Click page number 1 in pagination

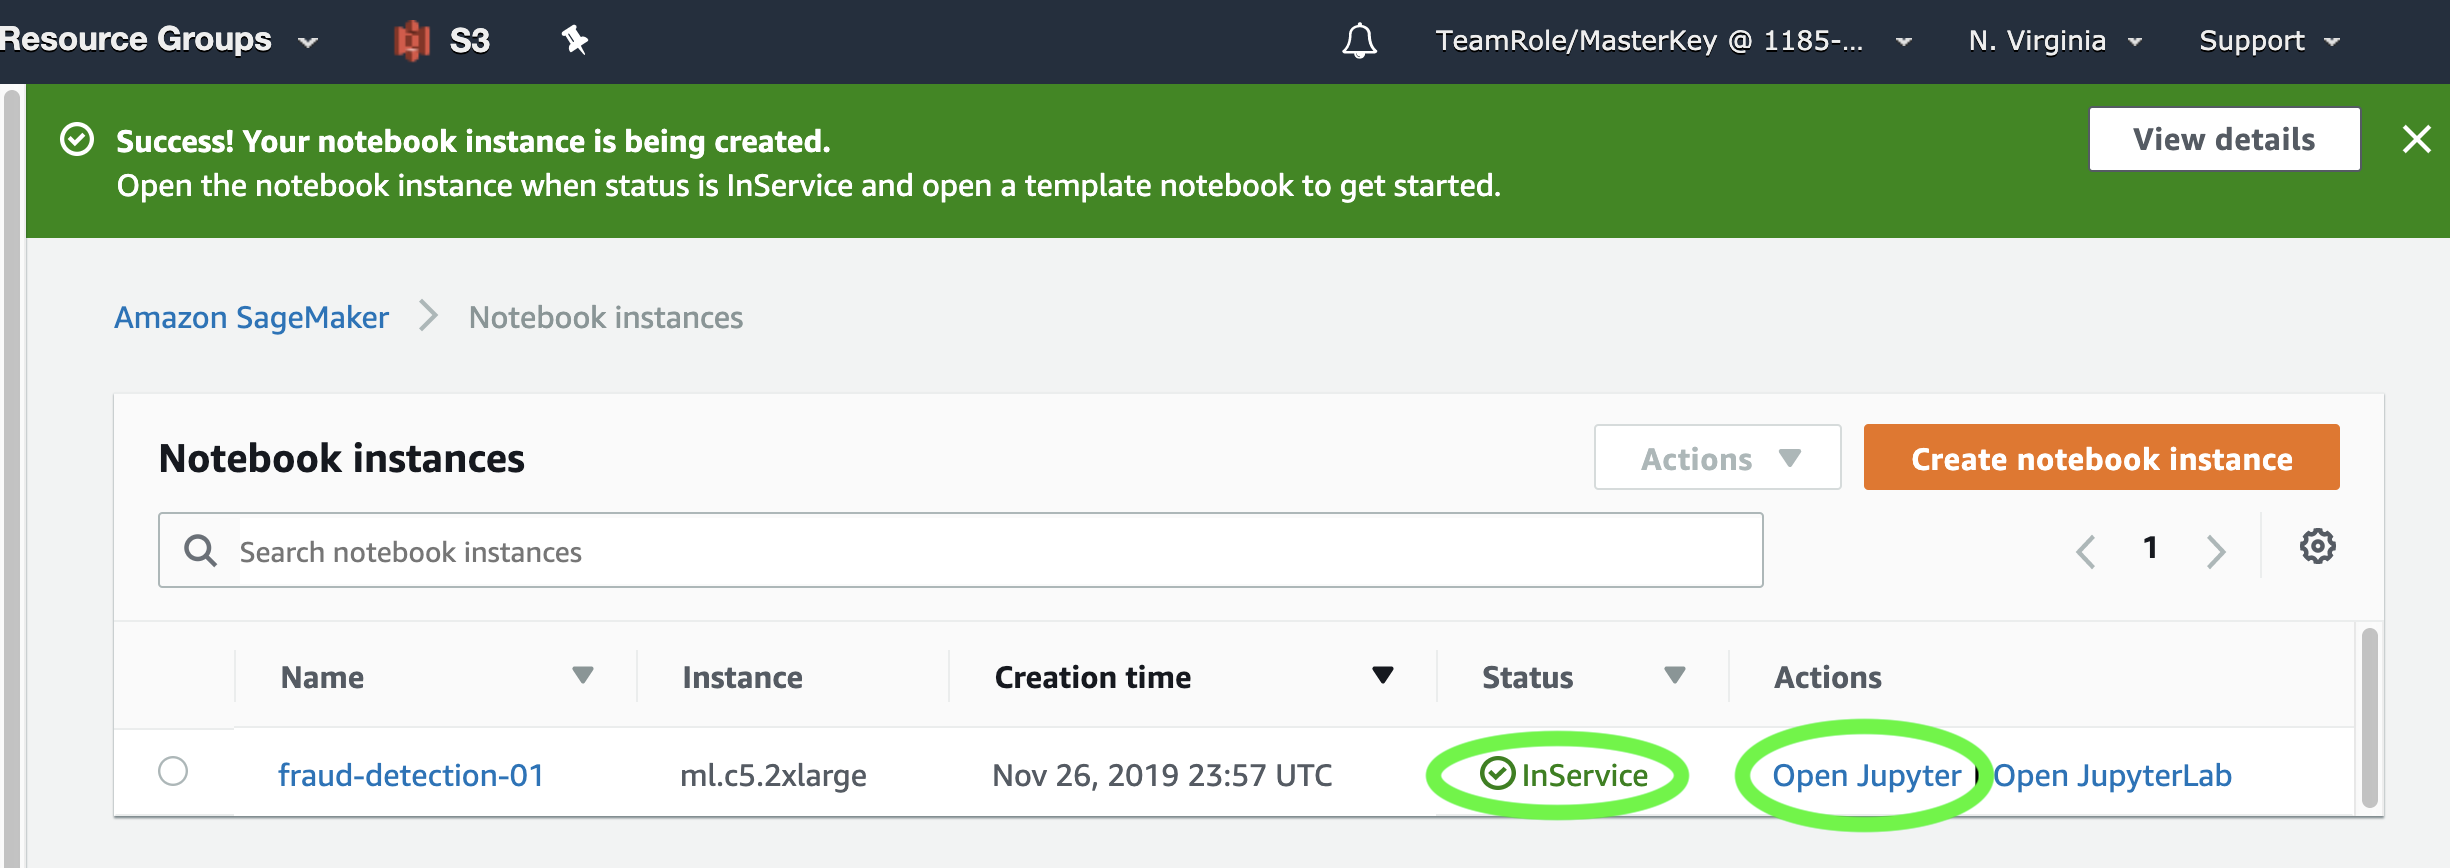(2150, 548)
